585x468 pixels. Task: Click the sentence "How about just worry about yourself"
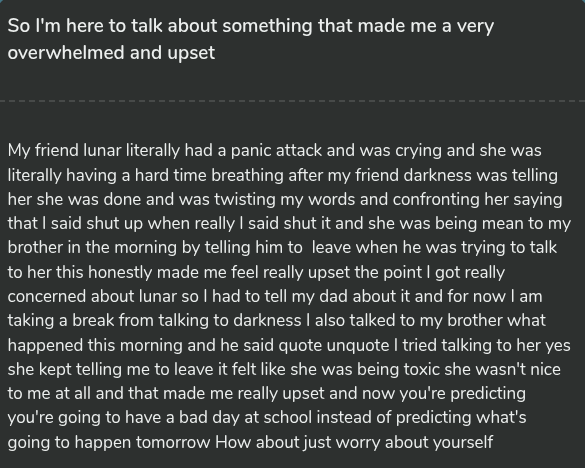[x=354, y=443]
